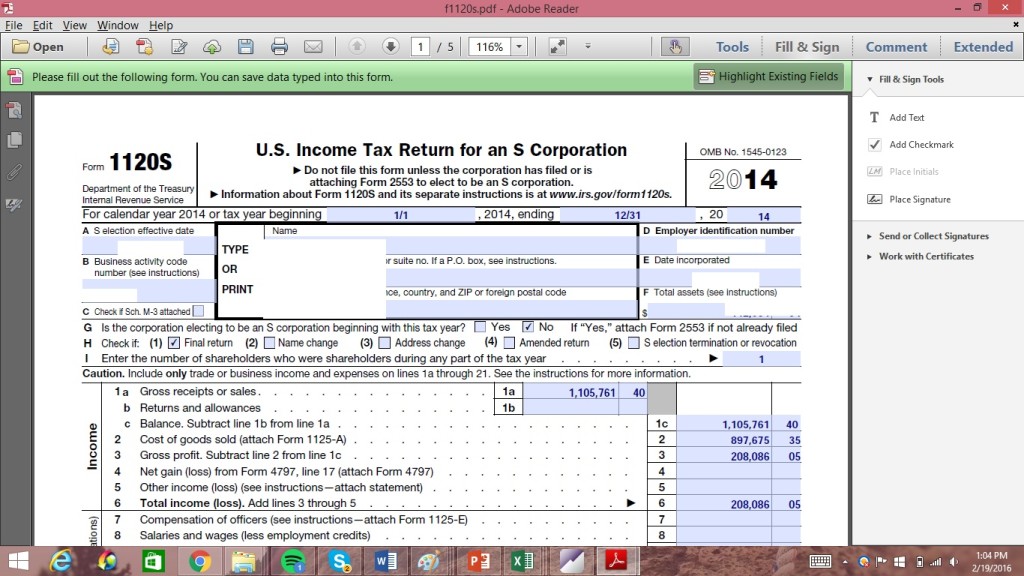
Task: Send file by email envelope icon
Action: pos(313,47)
